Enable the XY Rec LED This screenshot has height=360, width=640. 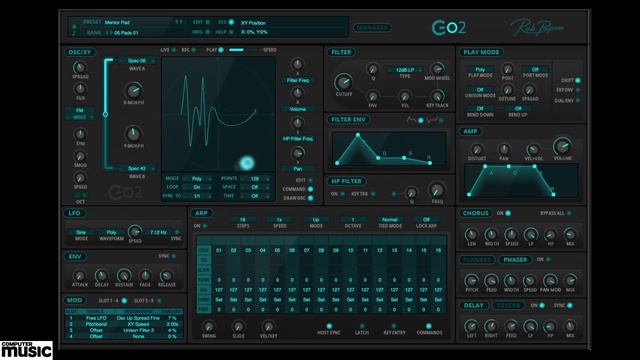coord(194,50)
